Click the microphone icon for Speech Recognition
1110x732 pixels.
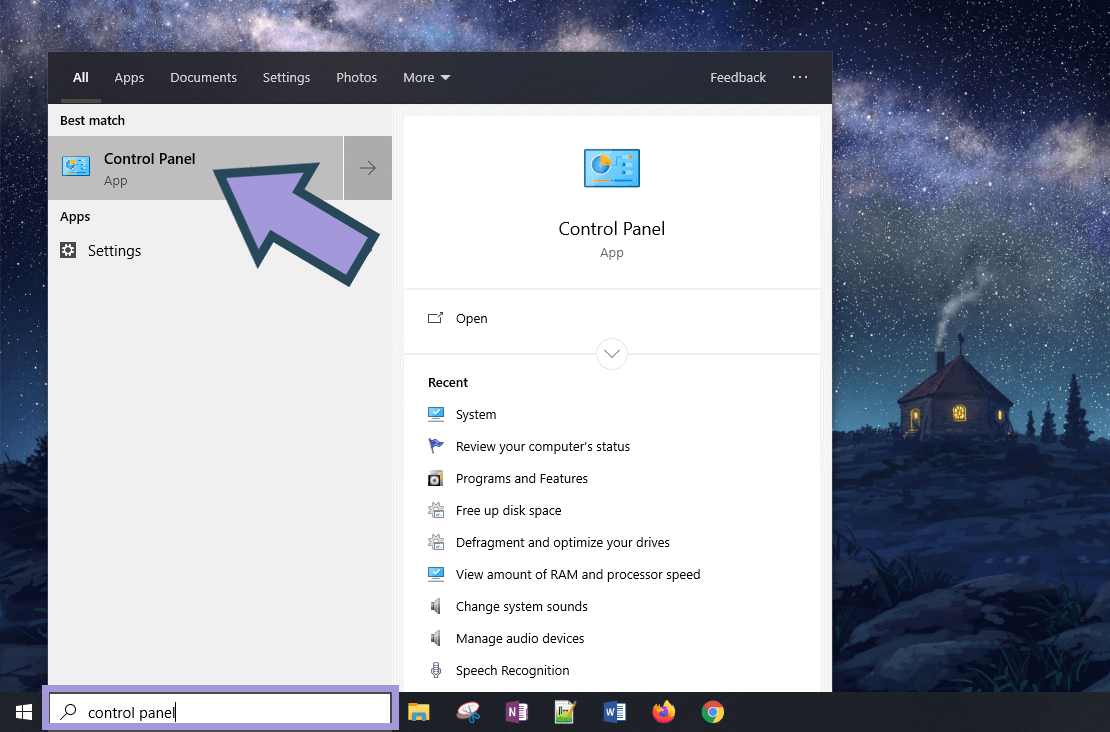click(x=436, y=670)
